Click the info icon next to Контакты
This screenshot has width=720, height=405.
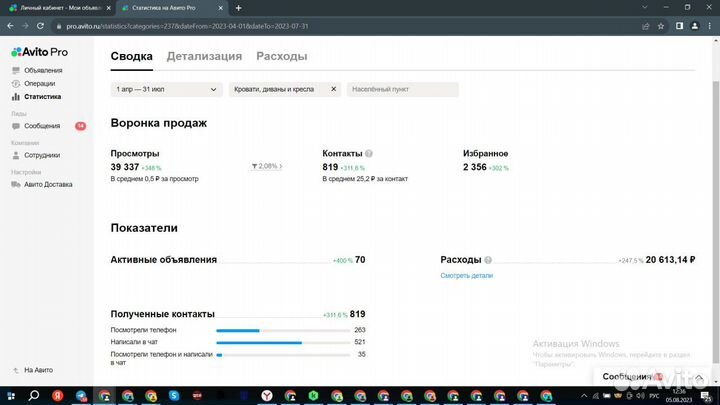tap(369, 154)
